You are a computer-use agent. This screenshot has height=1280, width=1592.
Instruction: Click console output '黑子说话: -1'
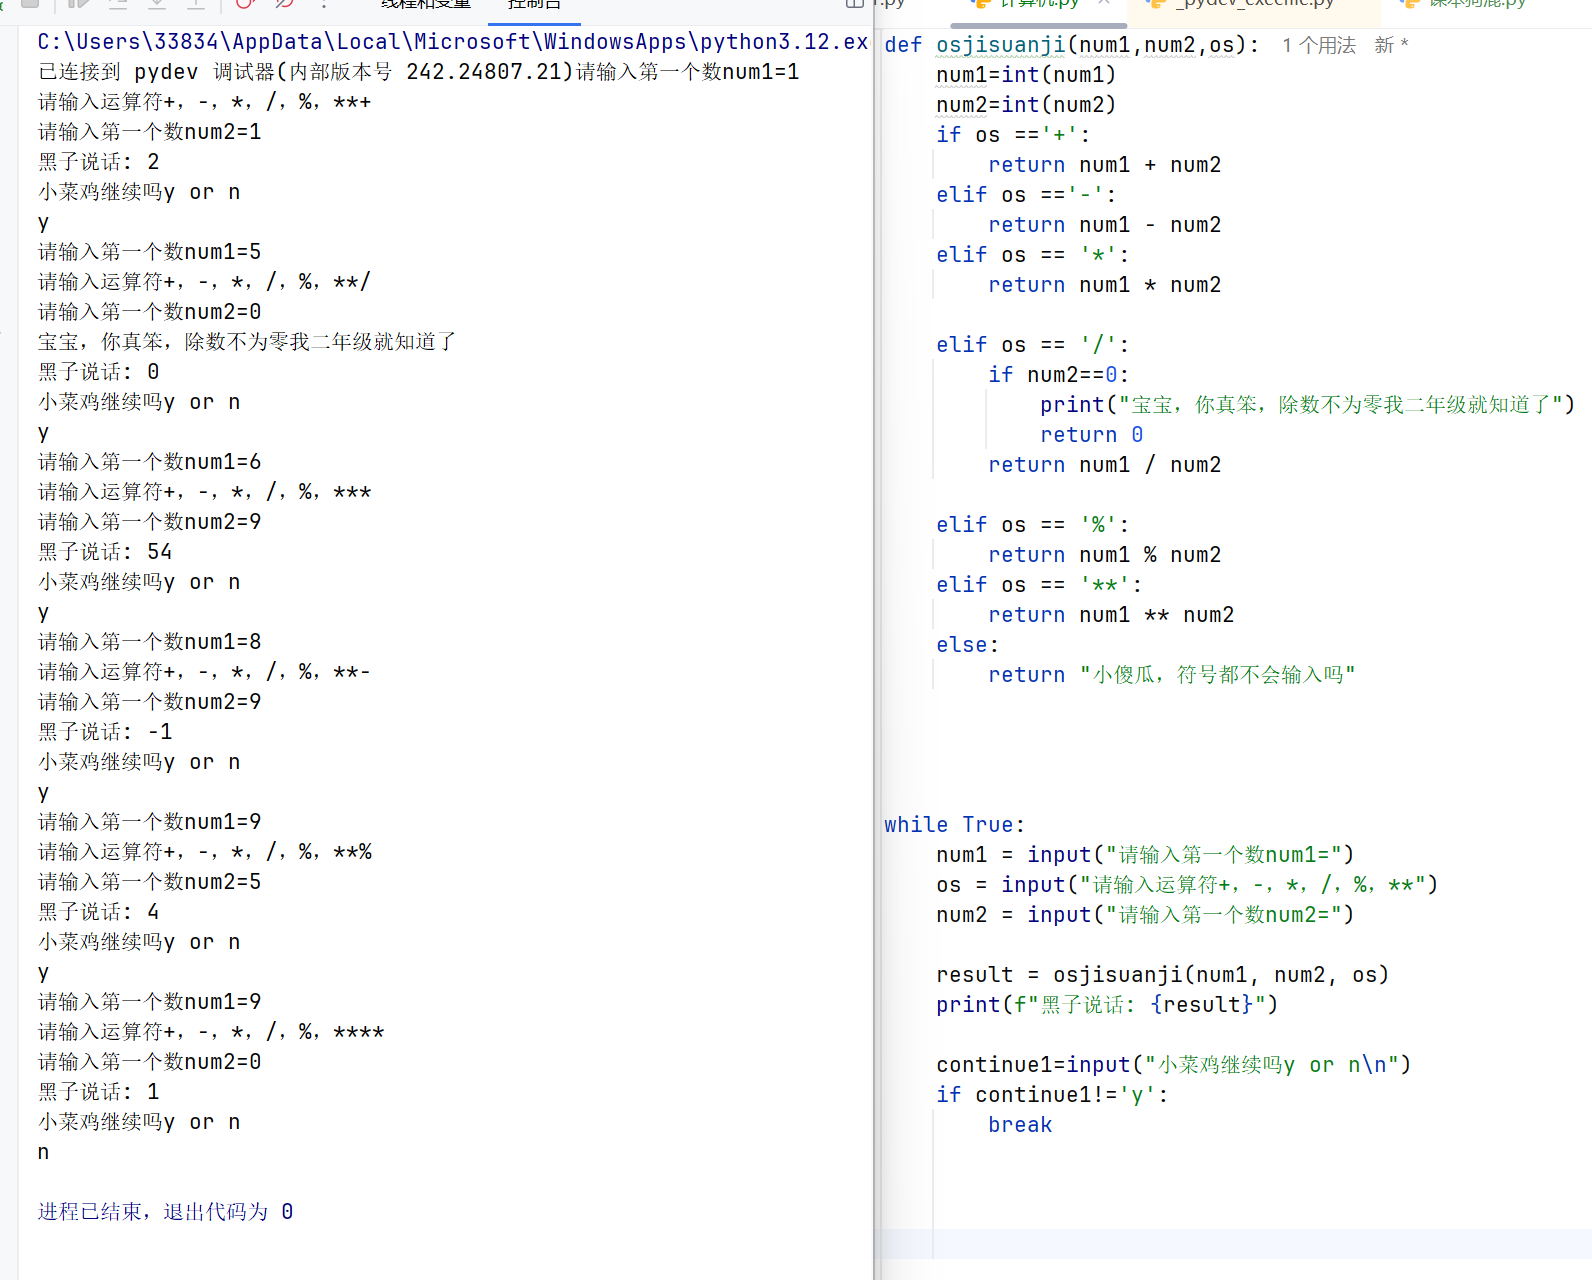[x=105, y=732]
